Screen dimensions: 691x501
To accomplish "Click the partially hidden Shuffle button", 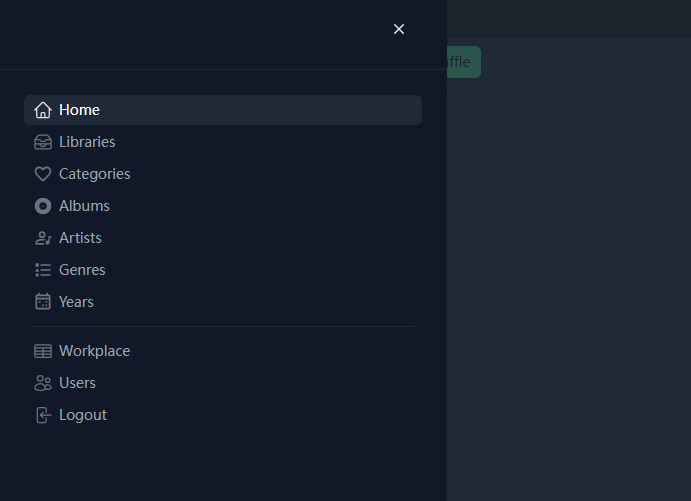I will point(464,62).
